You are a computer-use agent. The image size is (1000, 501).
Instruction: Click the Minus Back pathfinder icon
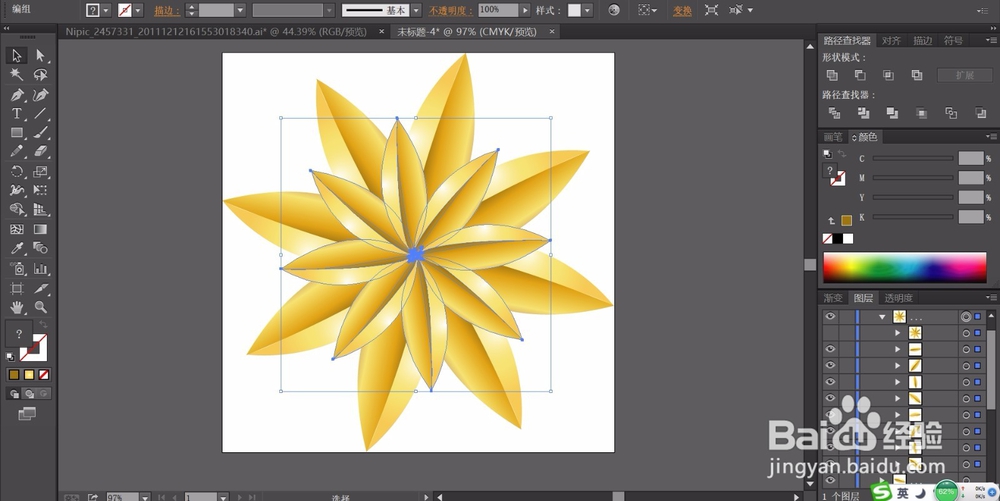(980, 113)
